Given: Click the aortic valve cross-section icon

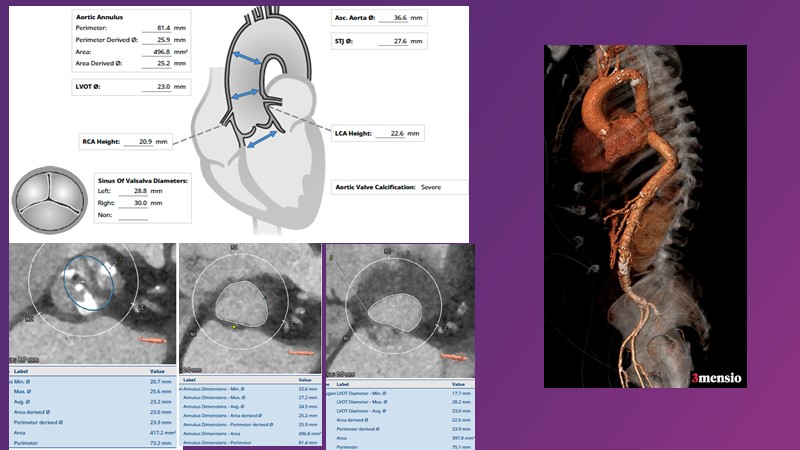Looking at the screenshot, I should 45,196.
